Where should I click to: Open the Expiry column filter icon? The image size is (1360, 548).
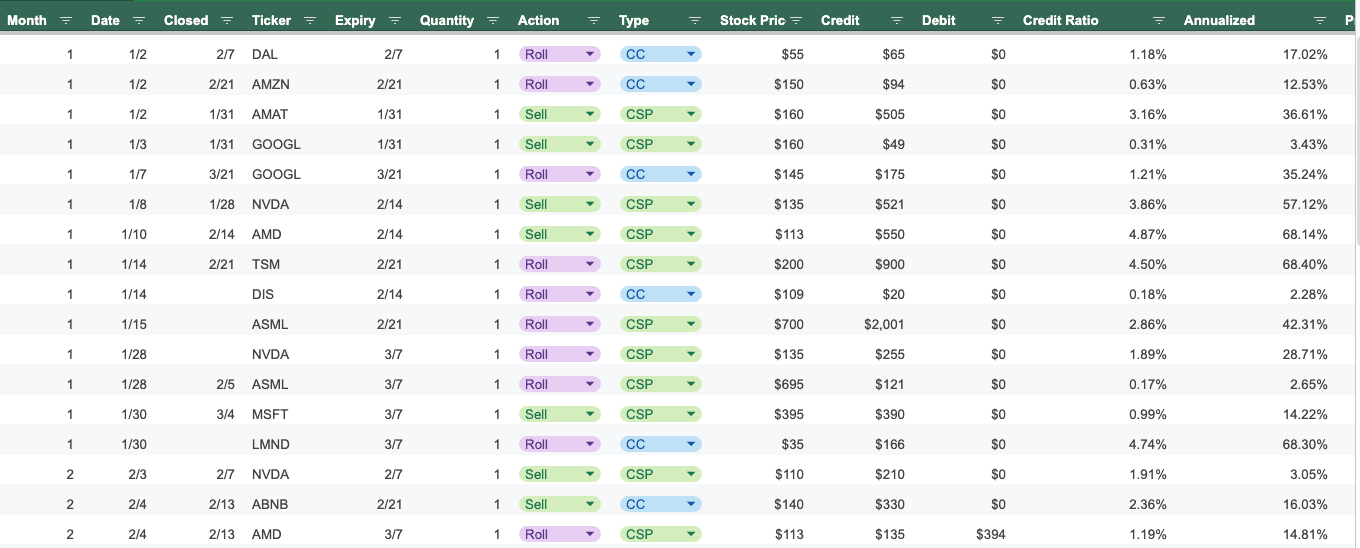[x=395, y=20]
